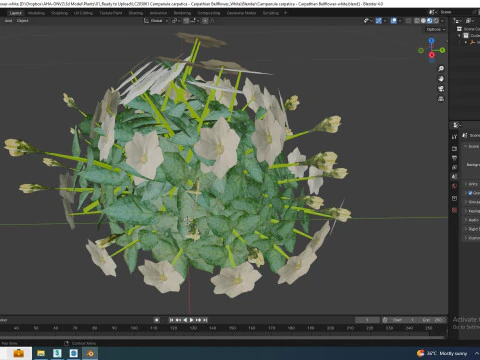
Task: Open the Global transform orientation dropdown
Action: point(156,21)
